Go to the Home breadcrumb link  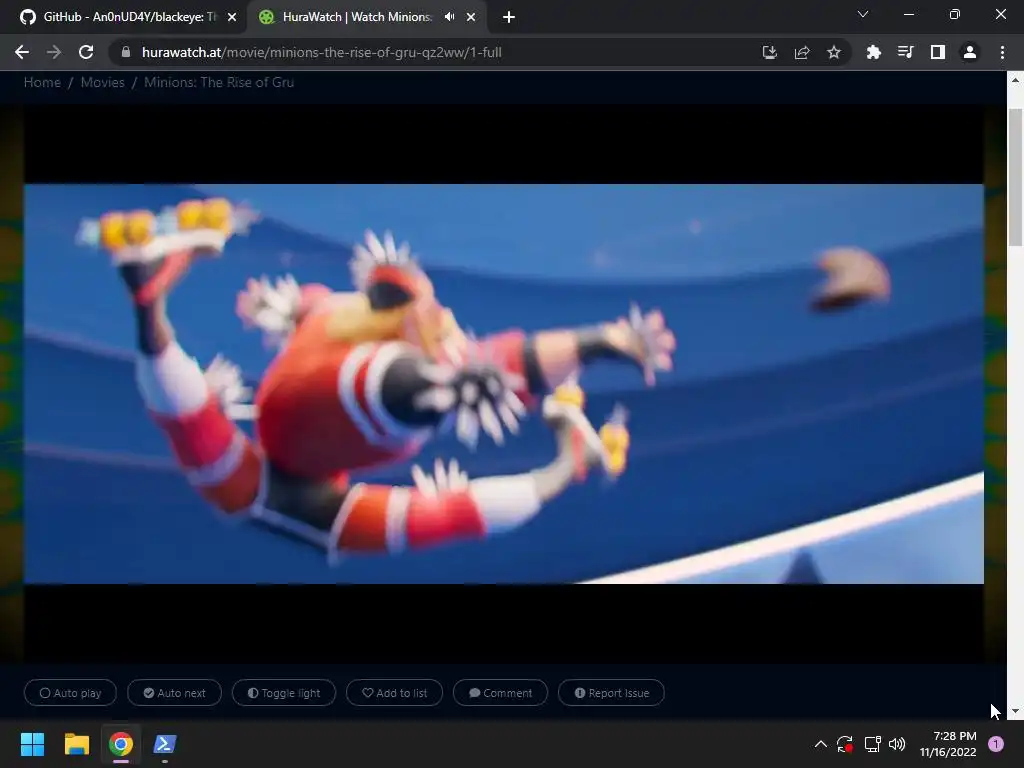pos(42,82)
